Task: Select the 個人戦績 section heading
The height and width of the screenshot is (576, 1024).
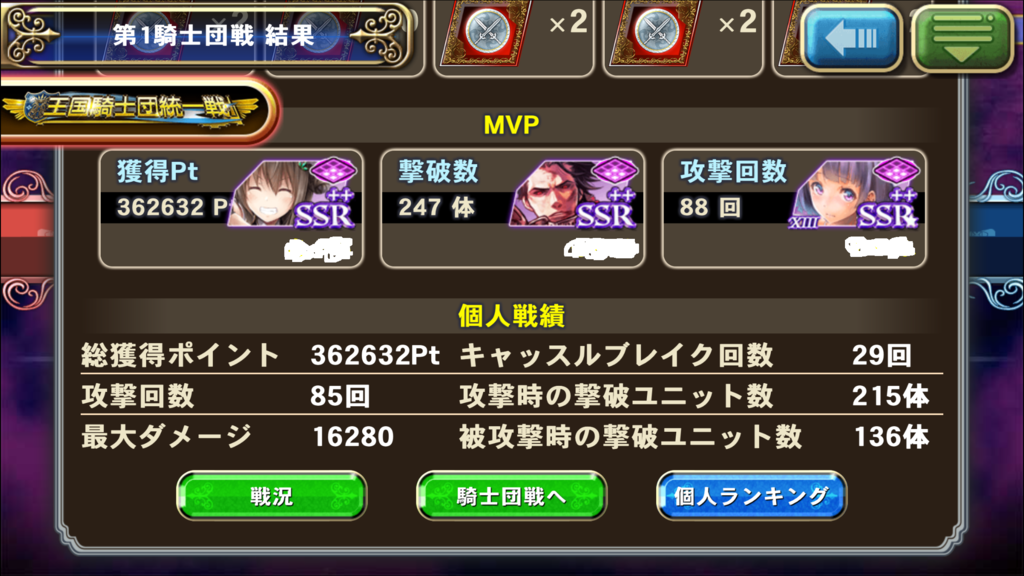Action: tap(511, 315)
